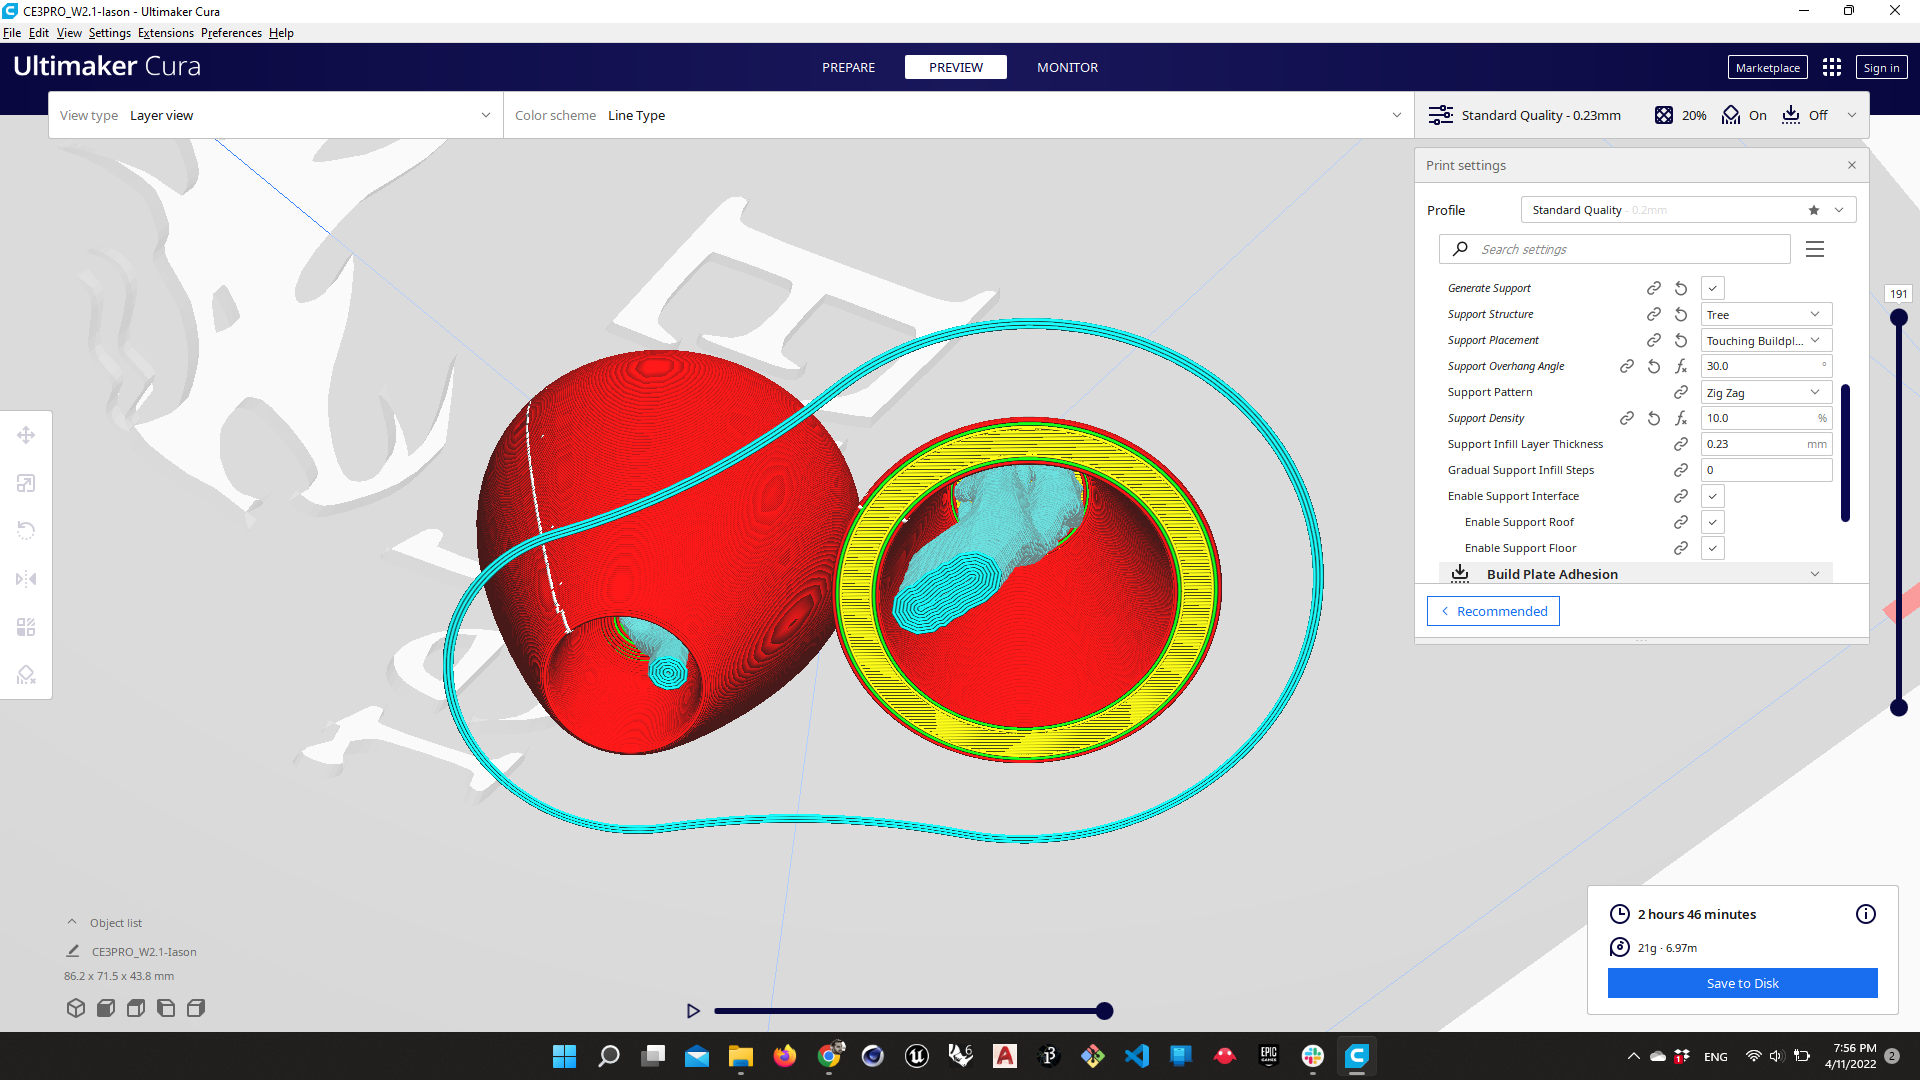Open the File menu
The height and width of the screenshot is (1080, 1920).
pos(12,33)
